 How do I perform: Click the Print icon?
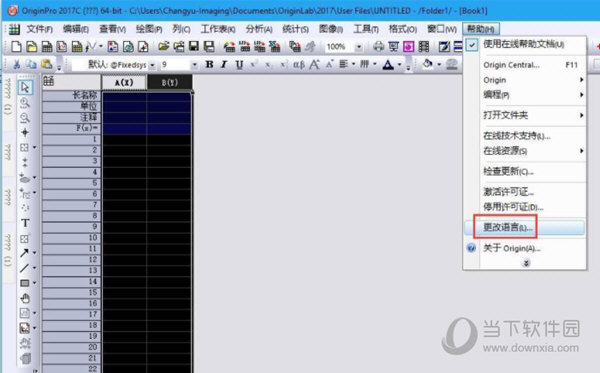point(378,47)
